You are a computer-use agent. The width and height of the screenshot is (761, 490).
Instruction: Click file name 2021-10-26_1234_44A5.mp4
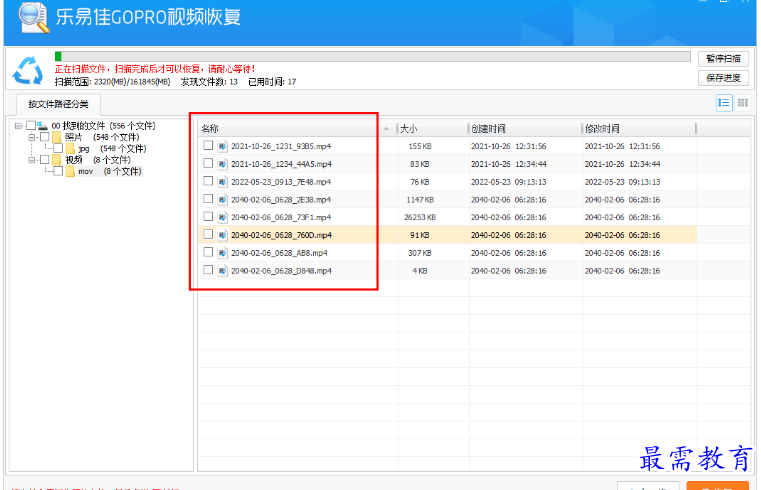pos(281,164)
